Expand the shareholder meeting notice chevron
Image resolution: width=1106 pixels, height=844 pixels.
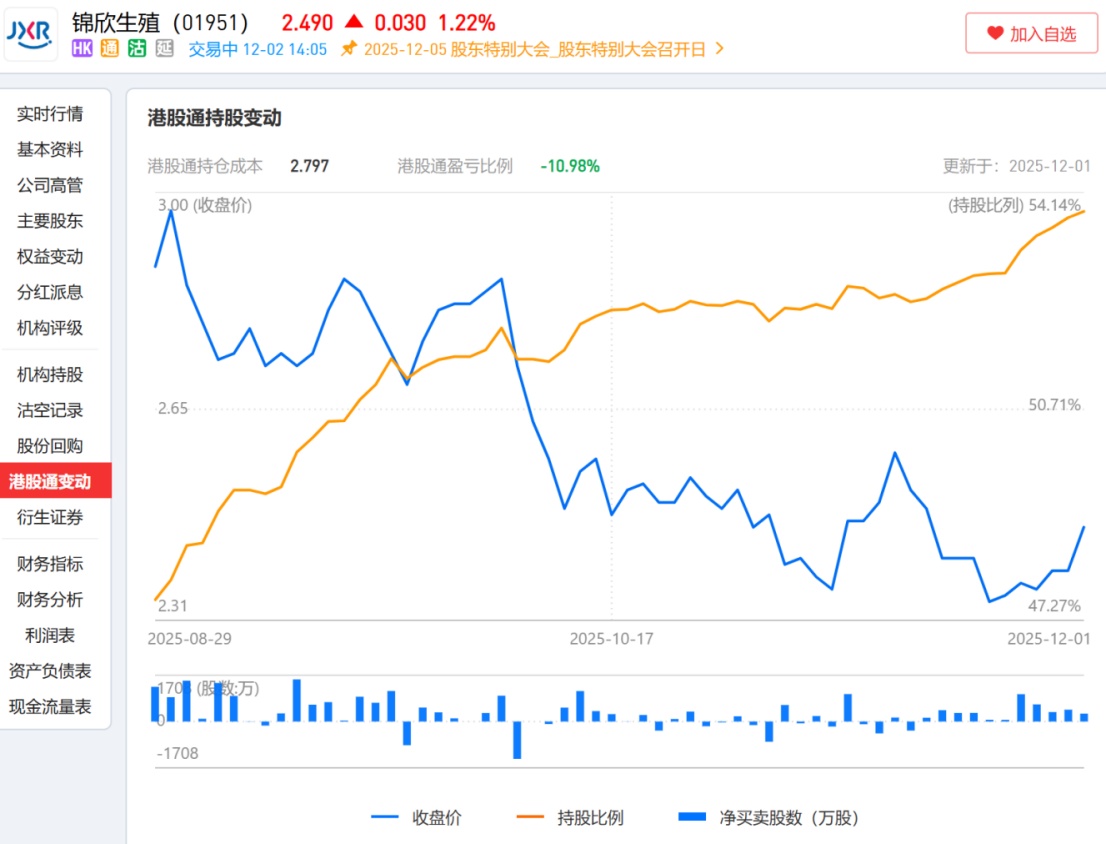point(719,49)
